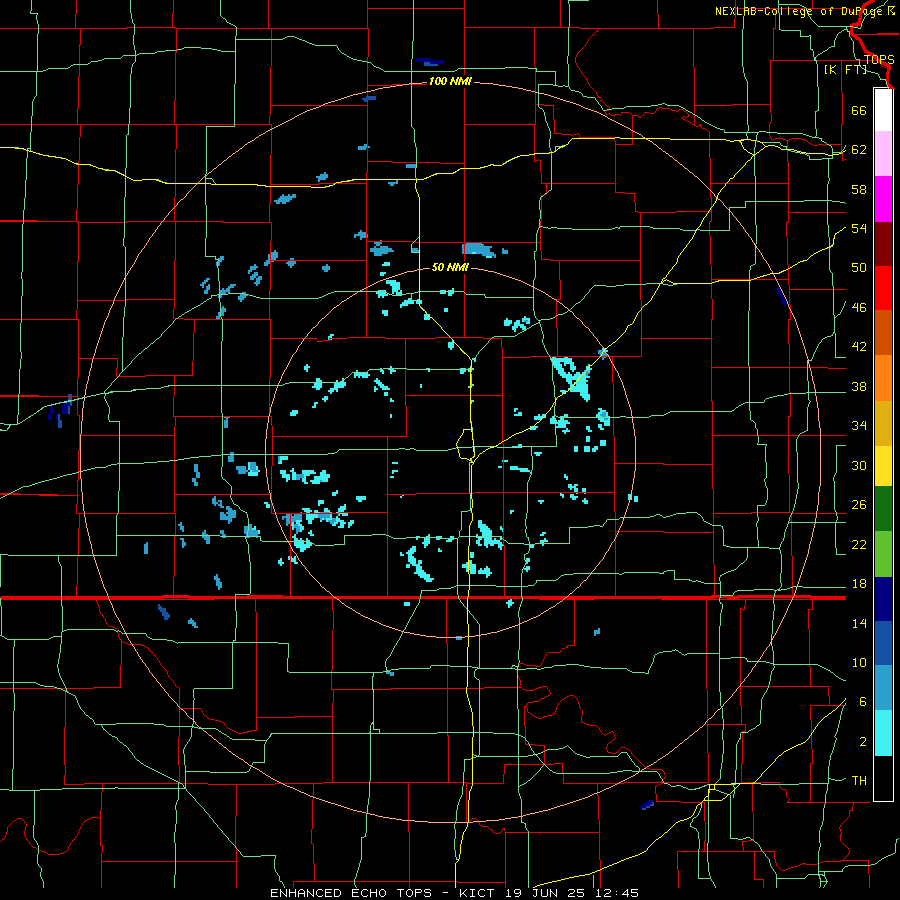Click the legend value 38
This screenshot has height=900, width=900.
click(859, 386)
